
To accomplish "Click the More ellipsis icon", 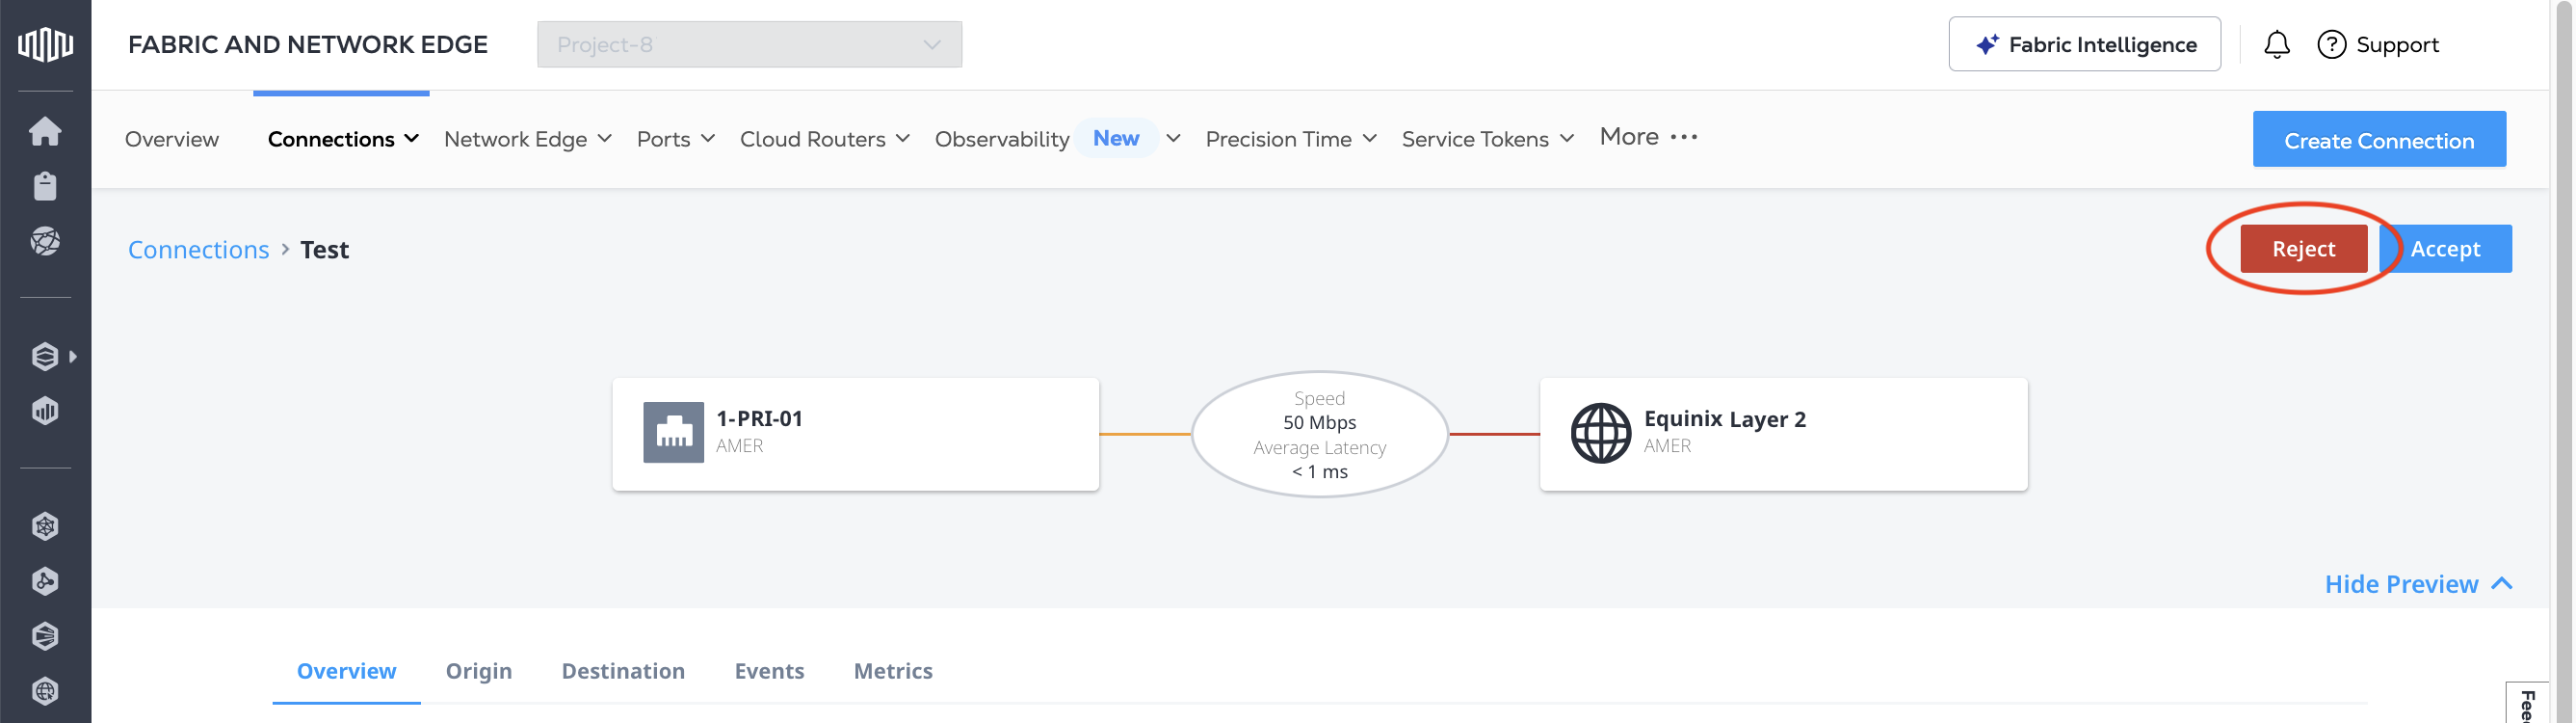I will [1683, 137].
